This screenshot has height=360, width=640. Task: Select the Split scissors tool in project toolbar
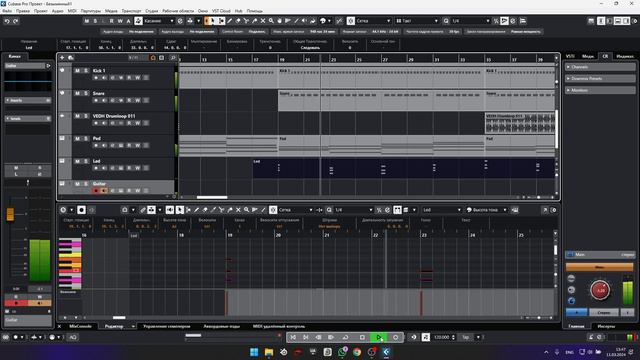[246, 21]
